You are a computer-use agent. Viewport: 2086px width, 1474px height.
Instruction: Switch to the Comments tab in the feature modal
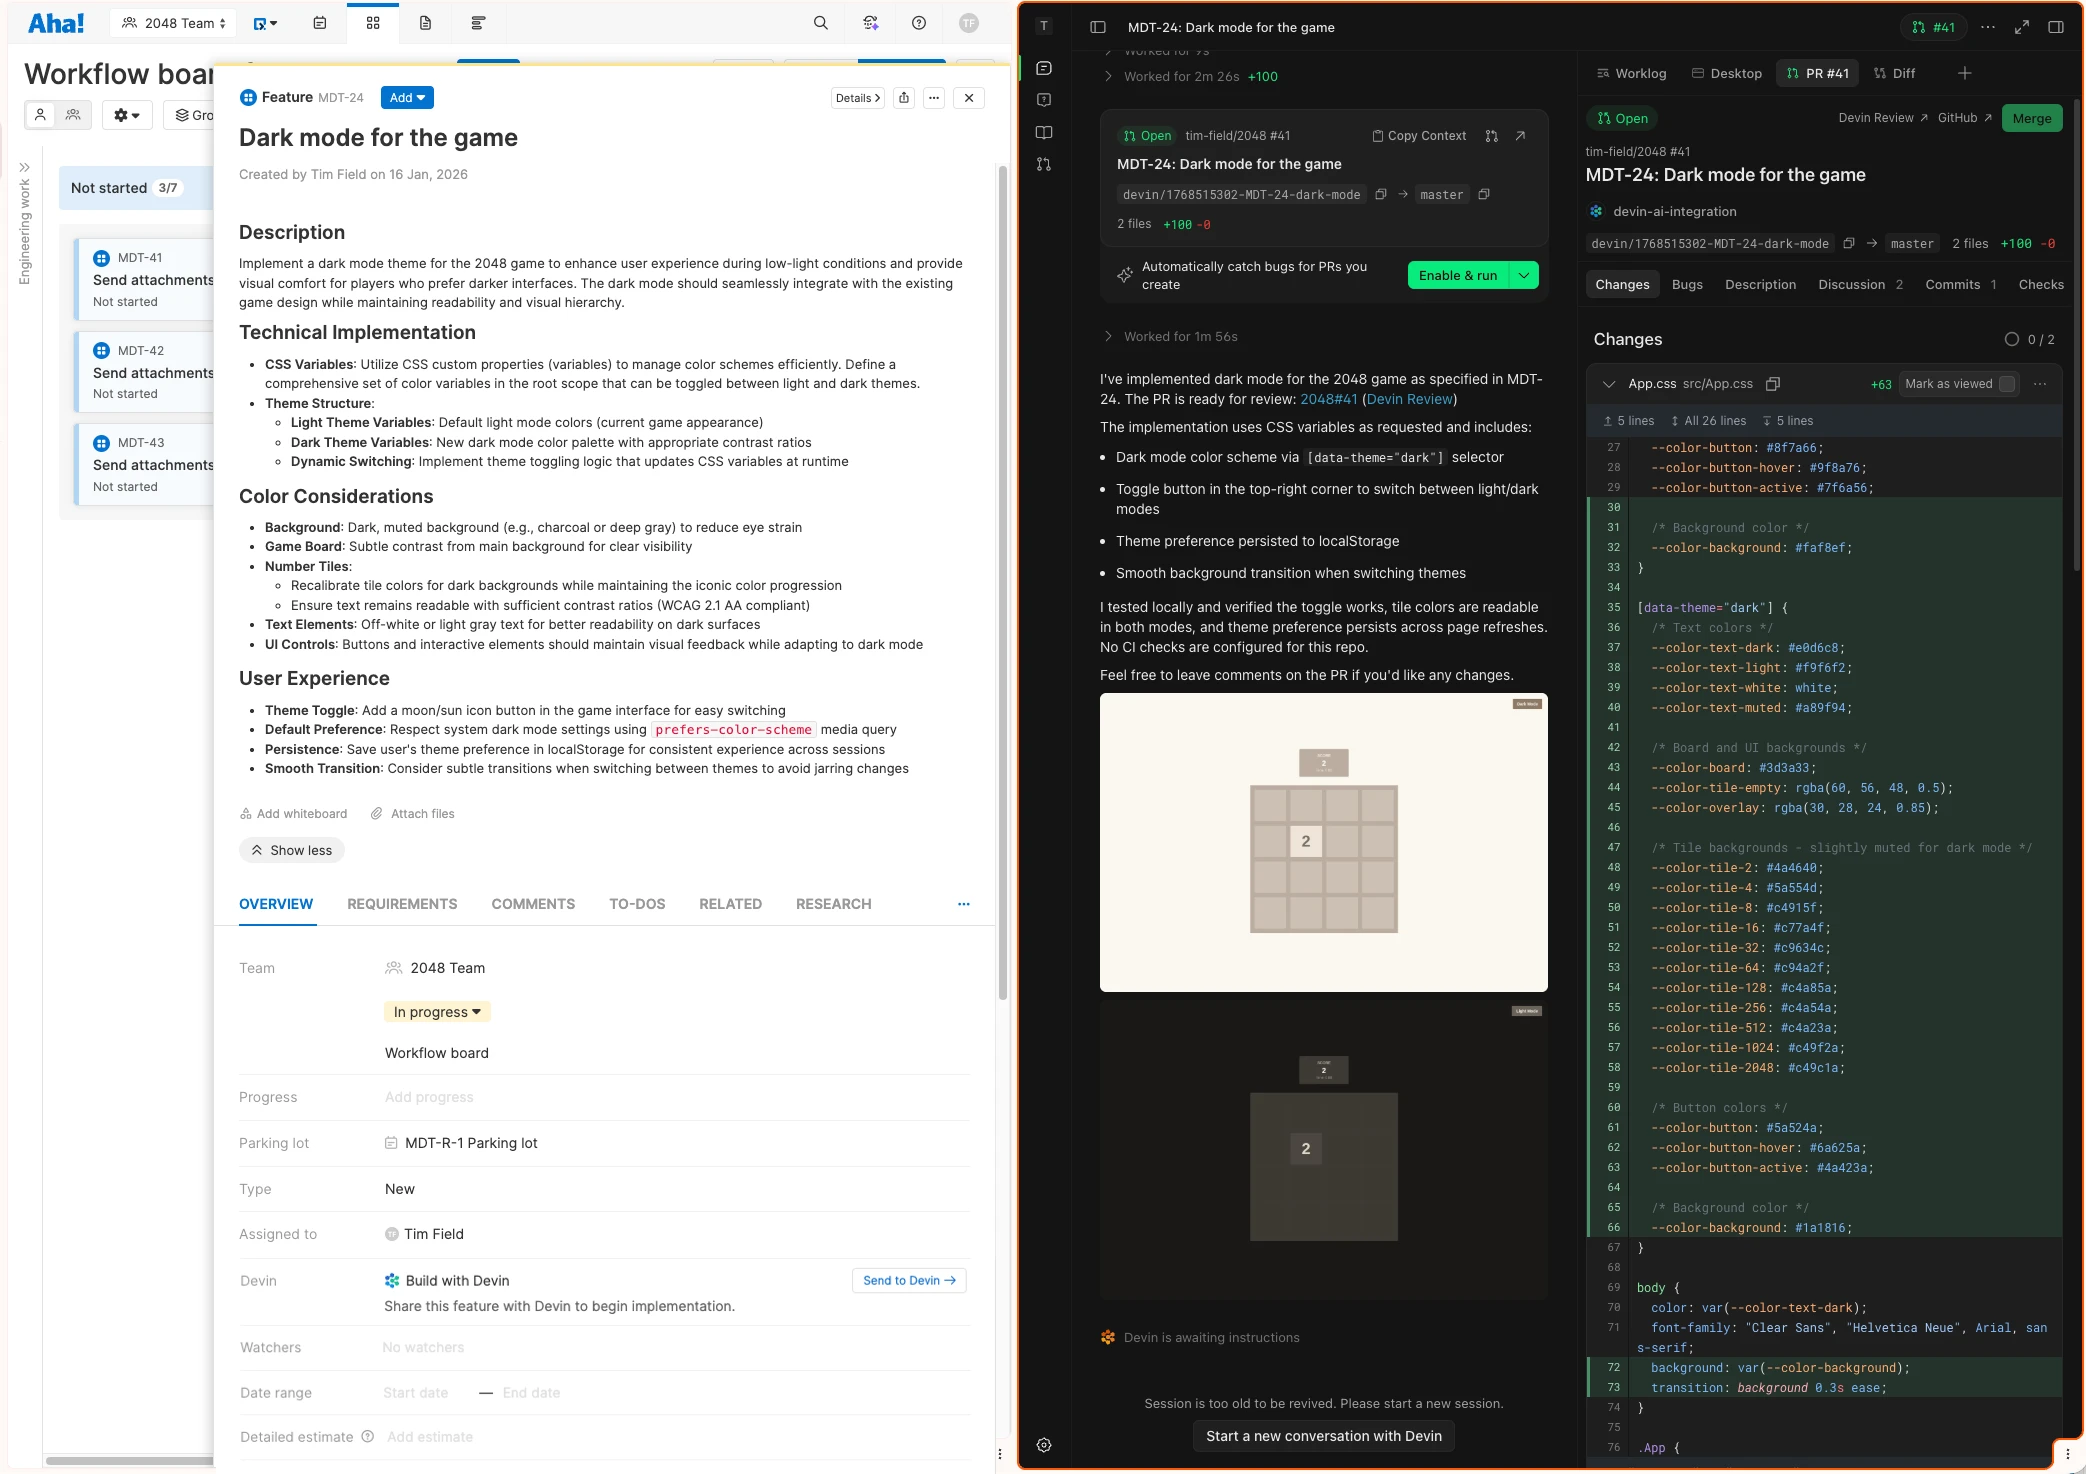[x=532, y=904]
